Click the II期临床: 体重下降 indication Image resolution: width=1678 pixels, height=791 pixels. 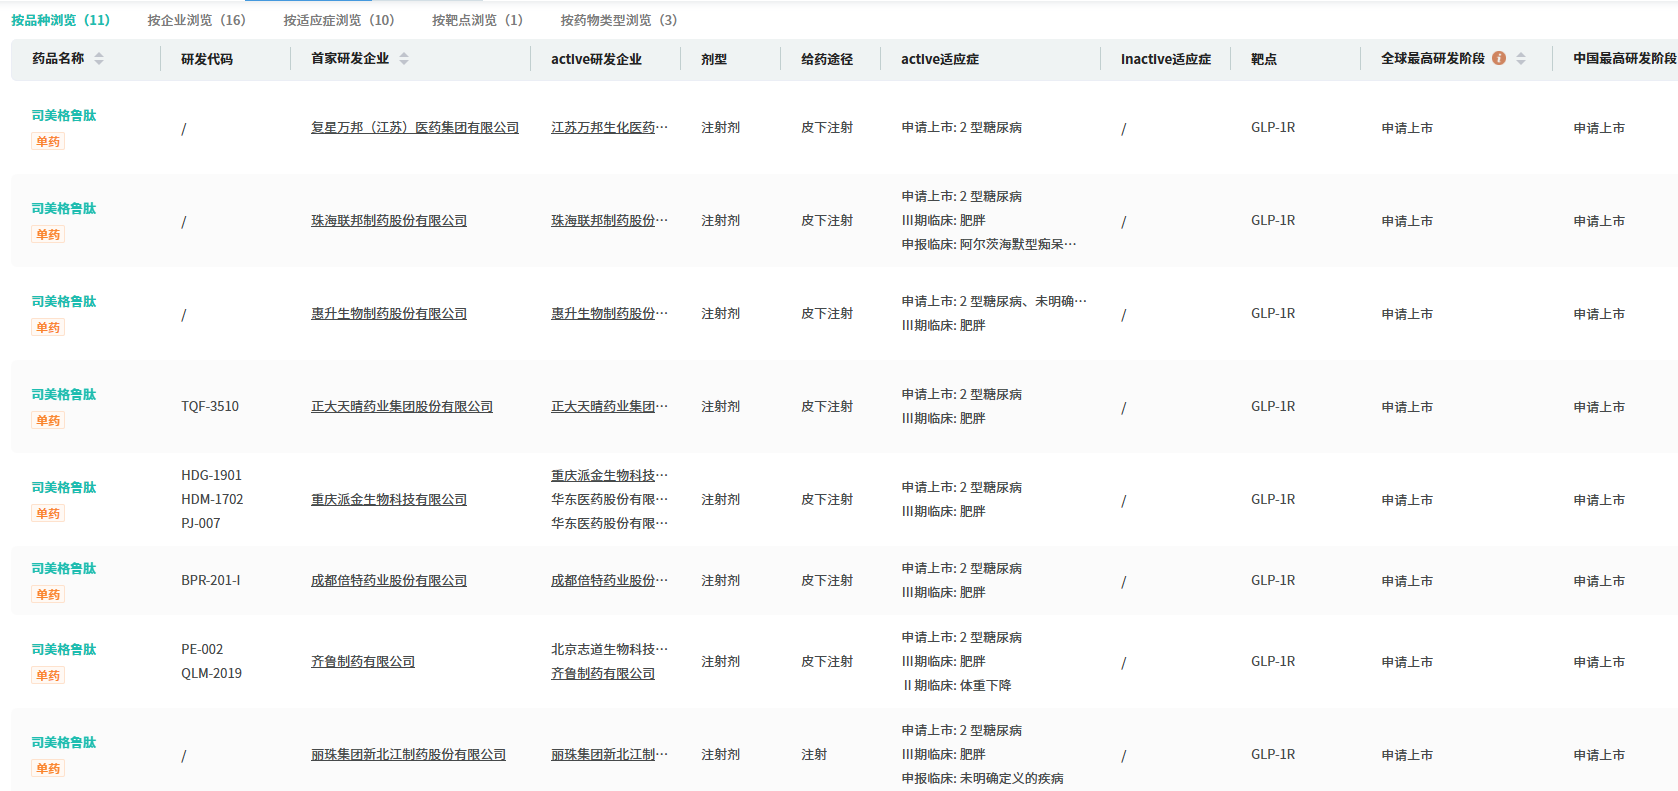click(x=956, y=686)
